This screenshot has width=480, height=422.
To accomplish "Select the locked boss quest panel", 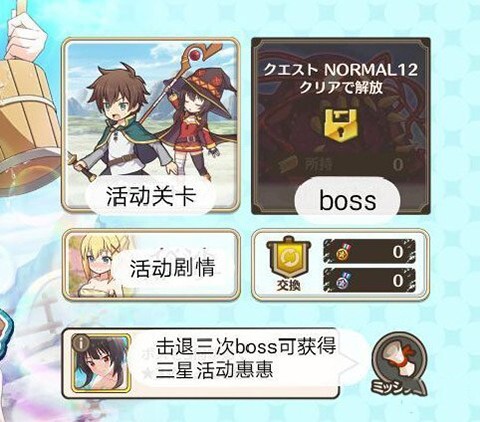I will (341, 126).
